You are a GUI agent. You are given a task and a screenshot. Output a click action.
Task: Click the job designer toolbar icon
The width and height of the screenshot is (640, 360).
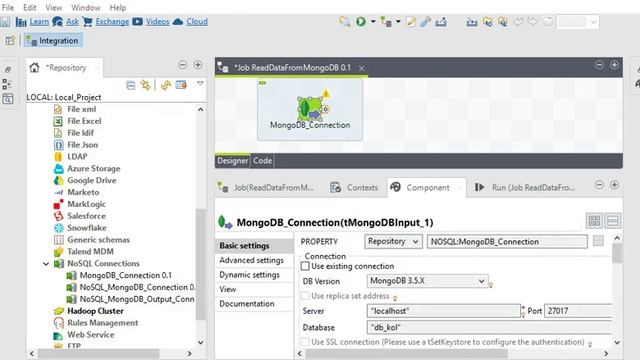[x=386, y=21]
